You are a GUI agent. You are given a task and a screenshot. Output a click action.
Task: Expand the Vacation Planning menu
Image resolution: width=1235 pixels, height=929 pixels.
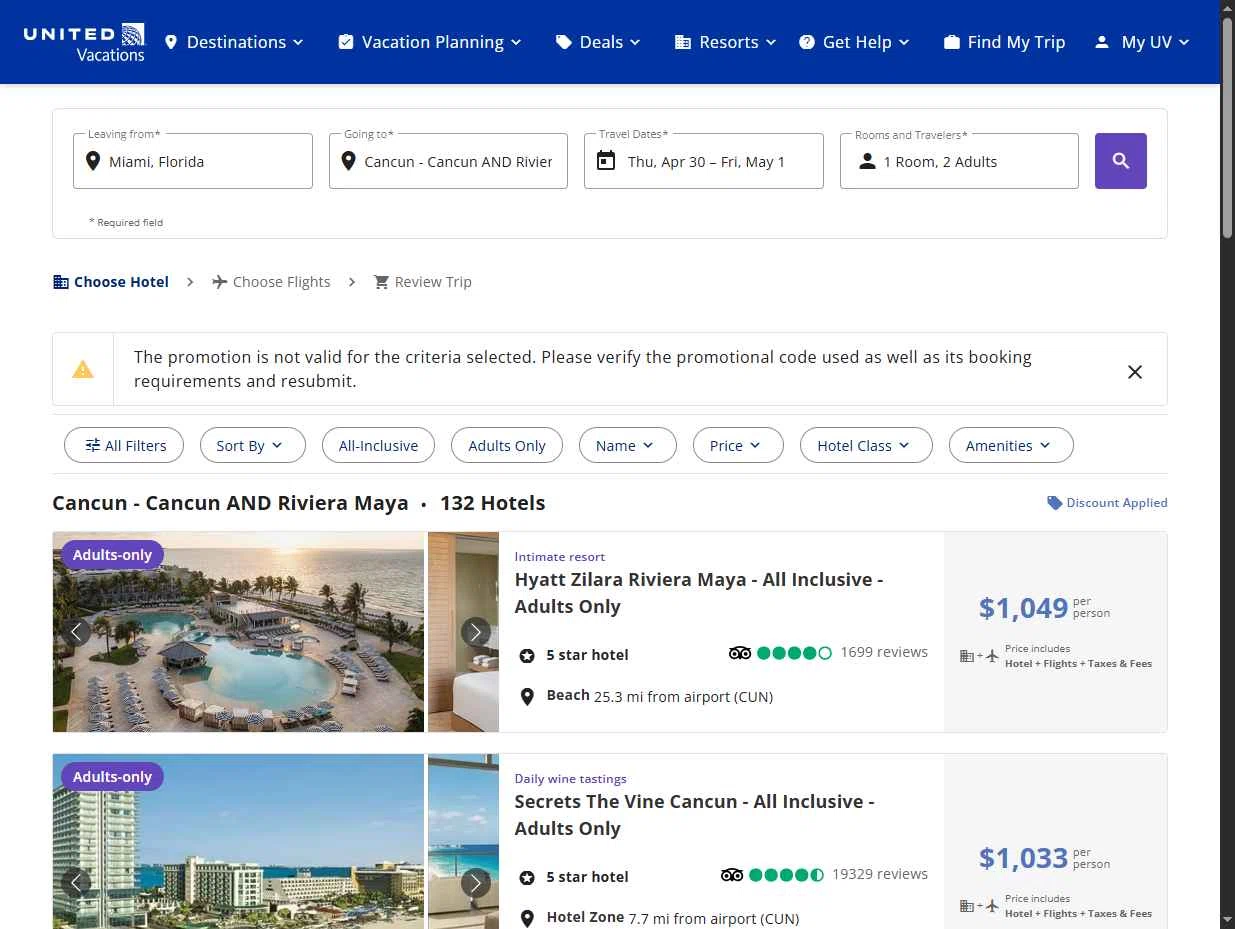pyautogui.click(x=430, y=42)
